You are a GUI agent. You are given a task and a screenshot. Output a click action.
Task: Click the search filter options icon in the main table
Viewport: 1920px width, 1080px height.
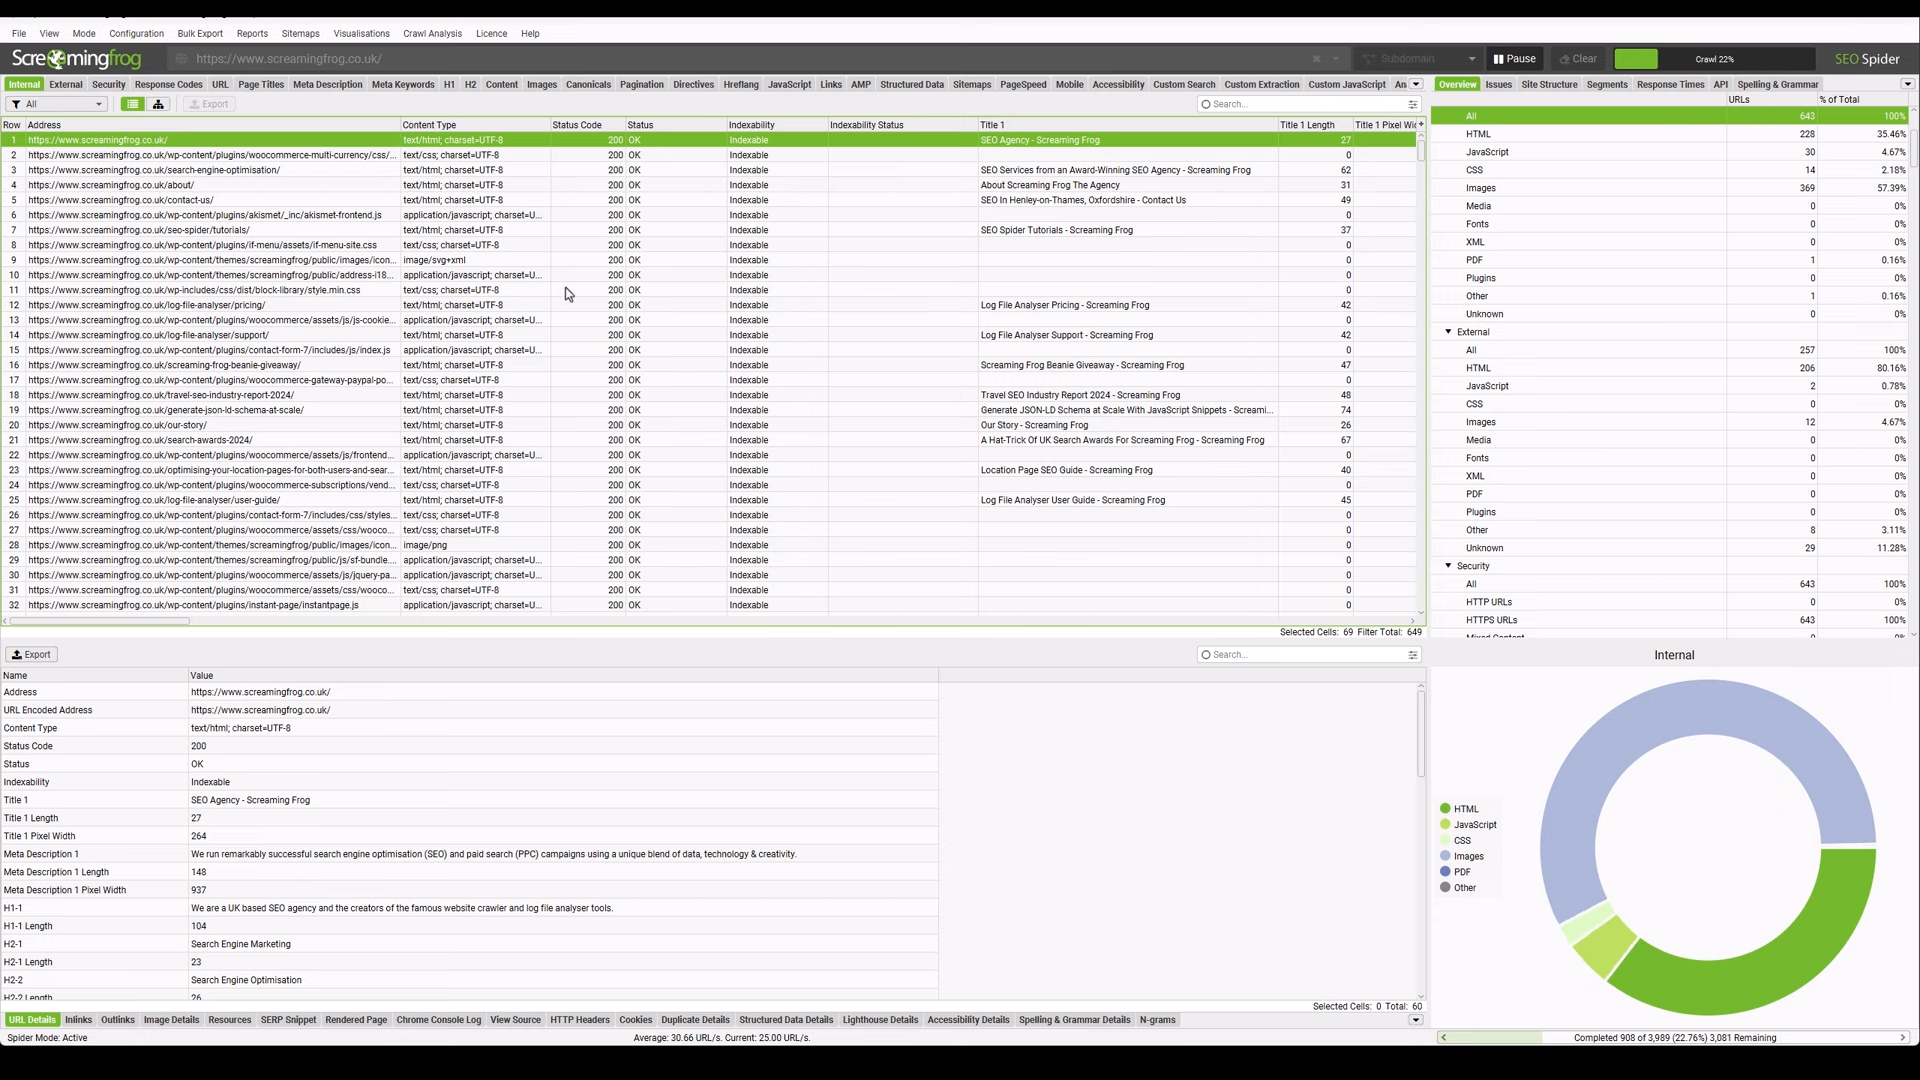tap(1413, 104)
